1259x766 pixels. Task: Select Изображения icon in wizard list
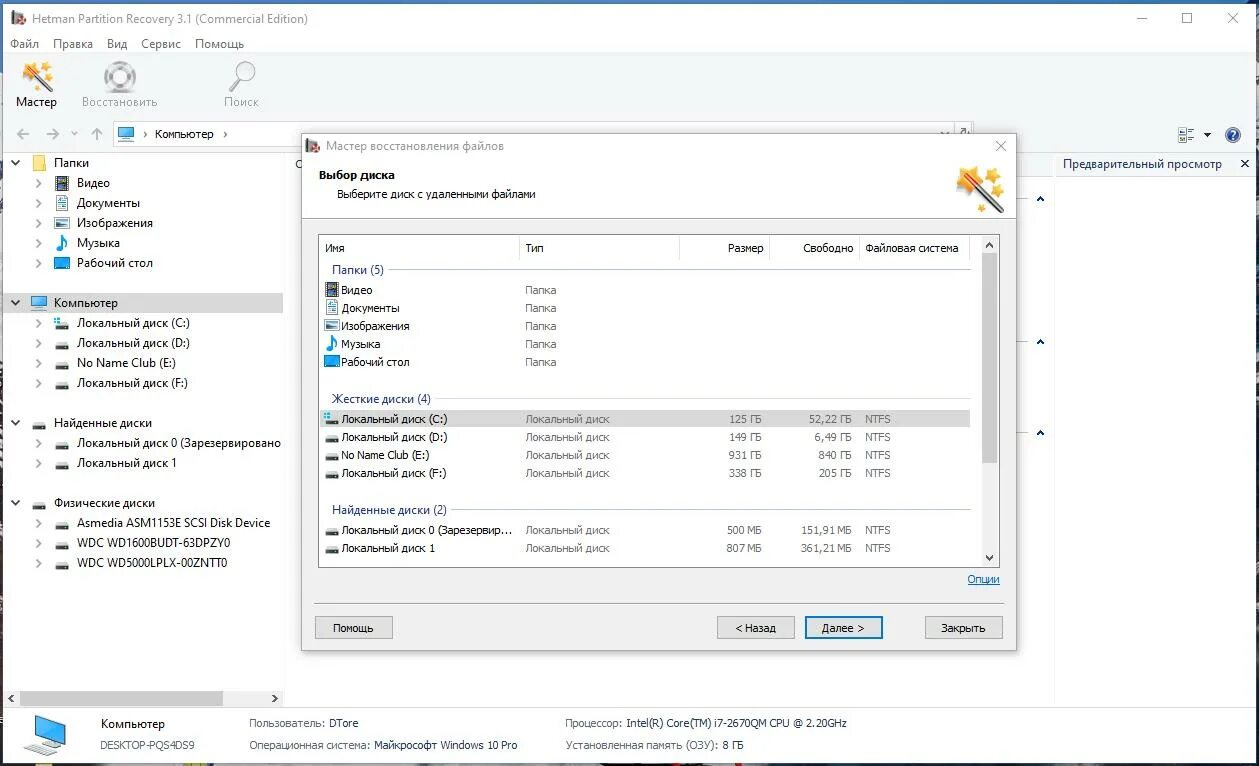pyautogui.click(x=332, y=326)
